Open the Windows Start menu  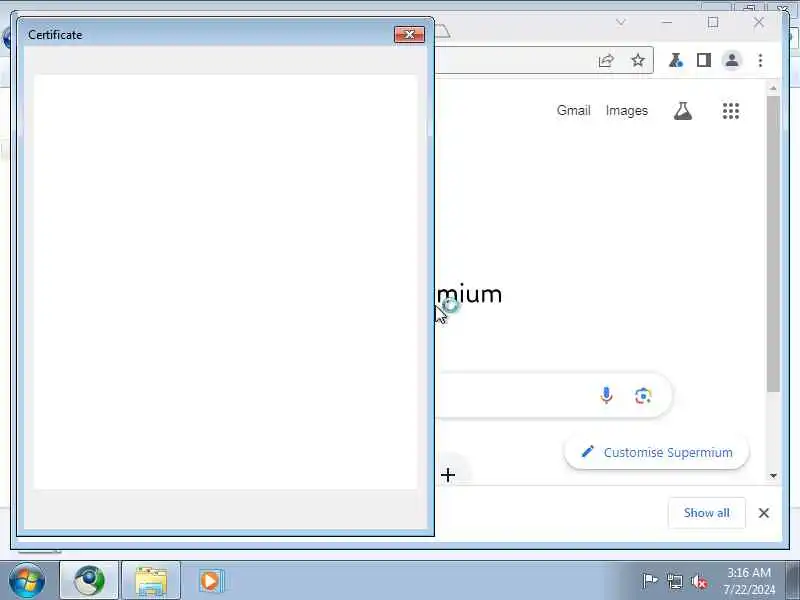[x=27, y=580]
